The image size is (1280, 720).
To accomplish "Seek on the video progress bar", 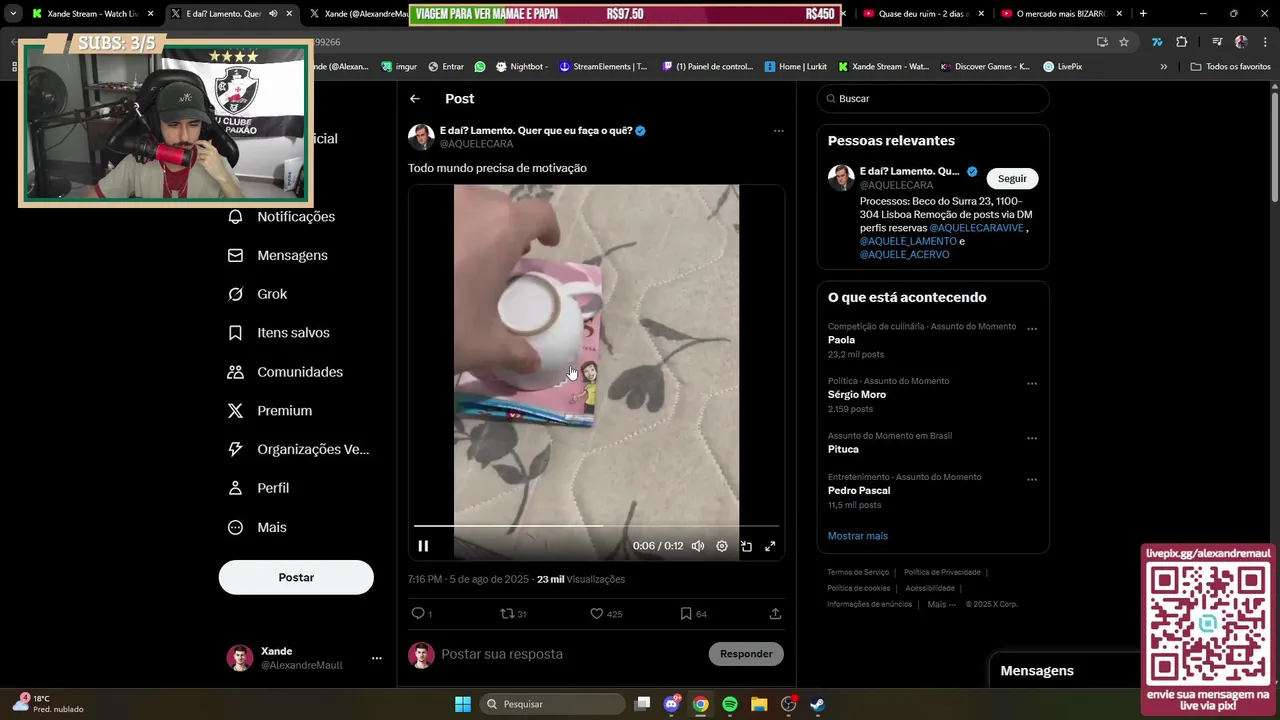I will 596,525.
